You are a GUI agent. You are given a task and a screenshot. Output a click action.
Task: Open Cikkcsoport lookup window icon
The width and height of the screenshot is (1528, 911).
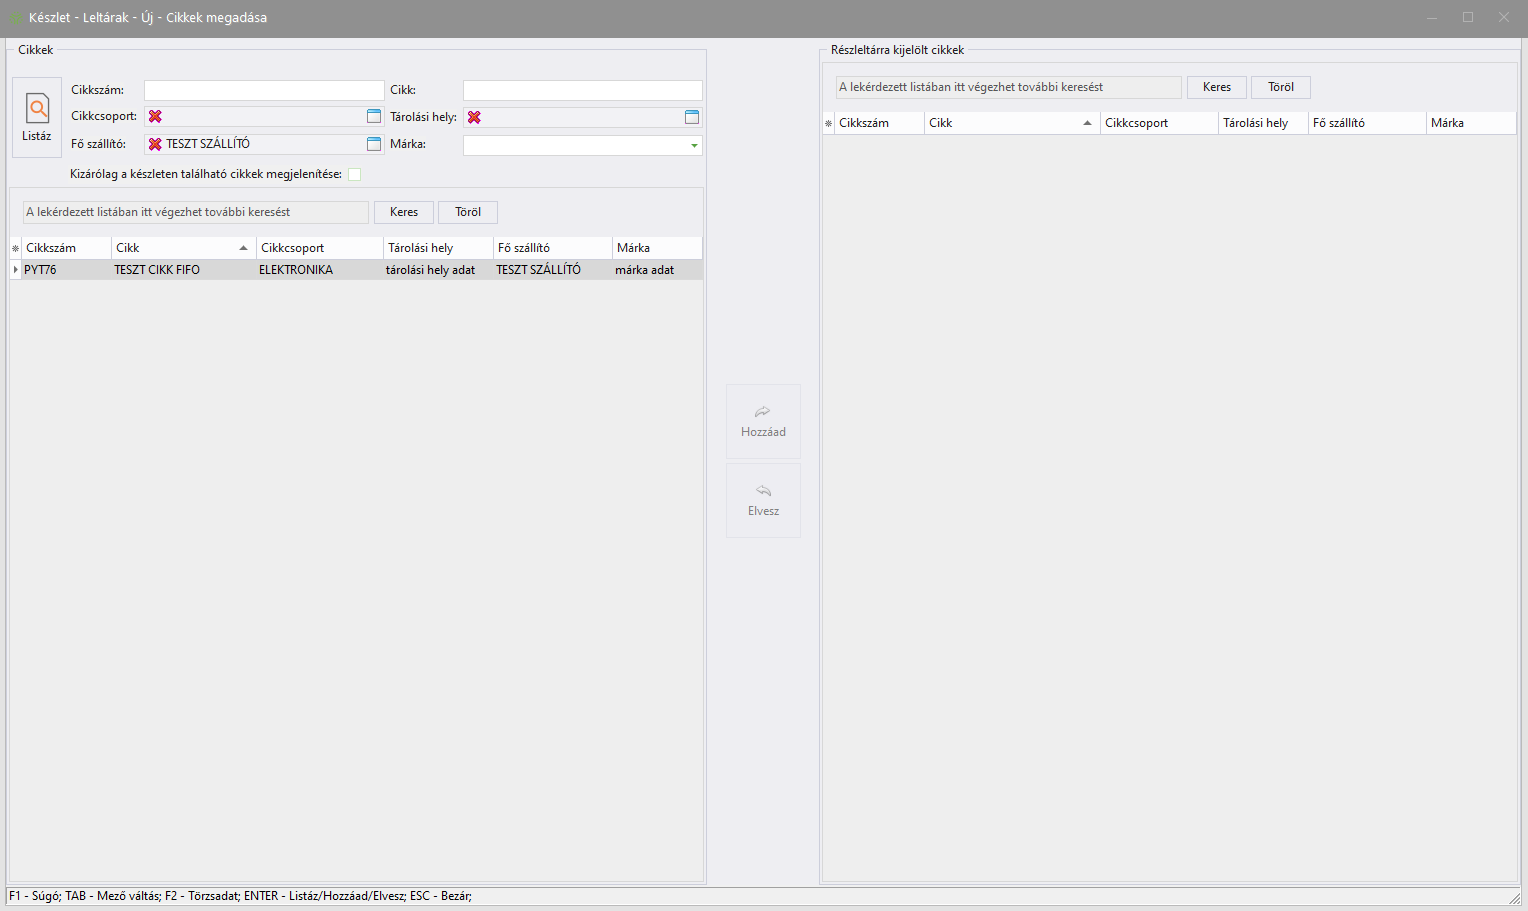[x=374, y=117]
